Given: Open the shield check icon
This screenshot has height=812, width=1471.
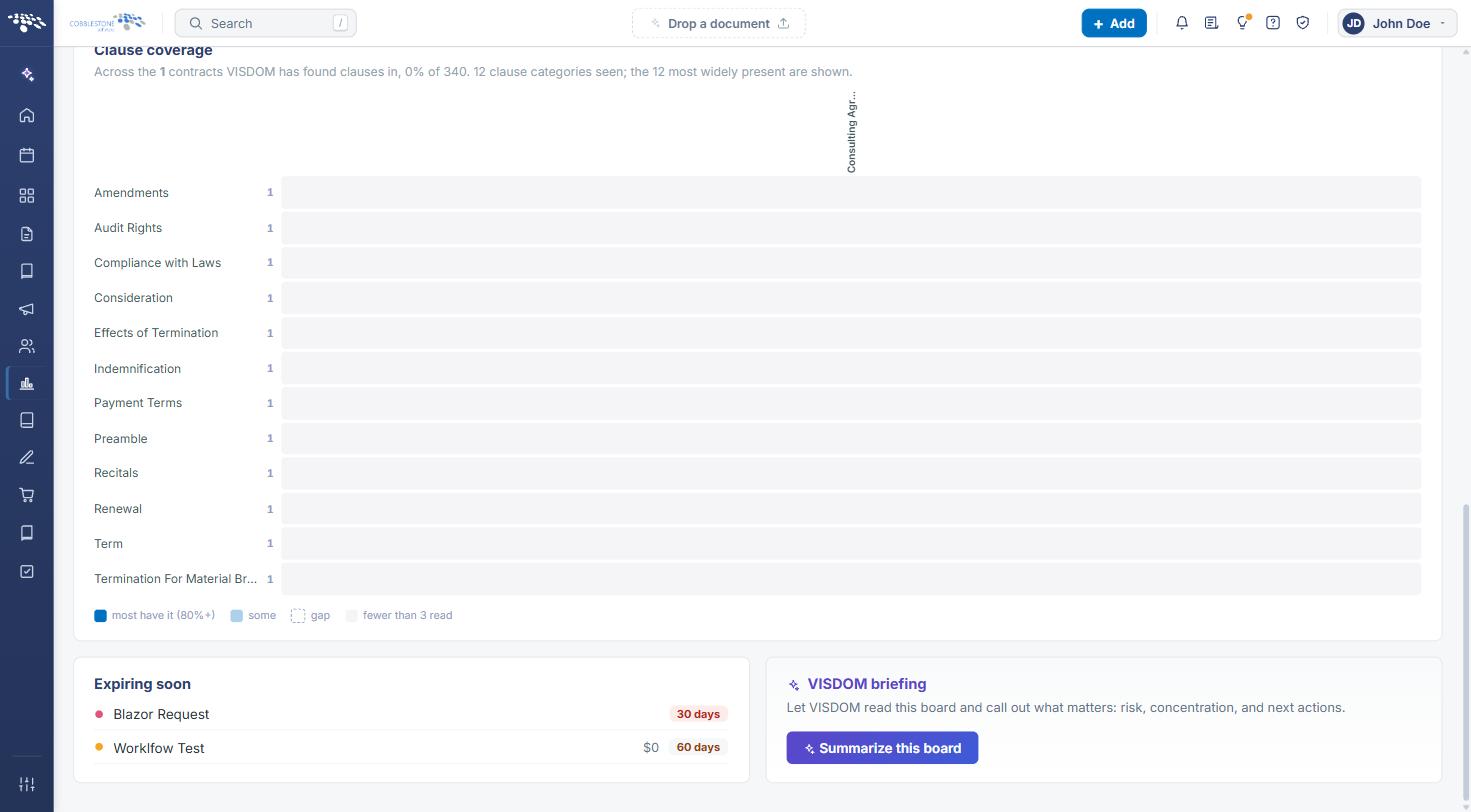Looking at the screenshot, I should pyautogui.click(x=1303, y=23).
